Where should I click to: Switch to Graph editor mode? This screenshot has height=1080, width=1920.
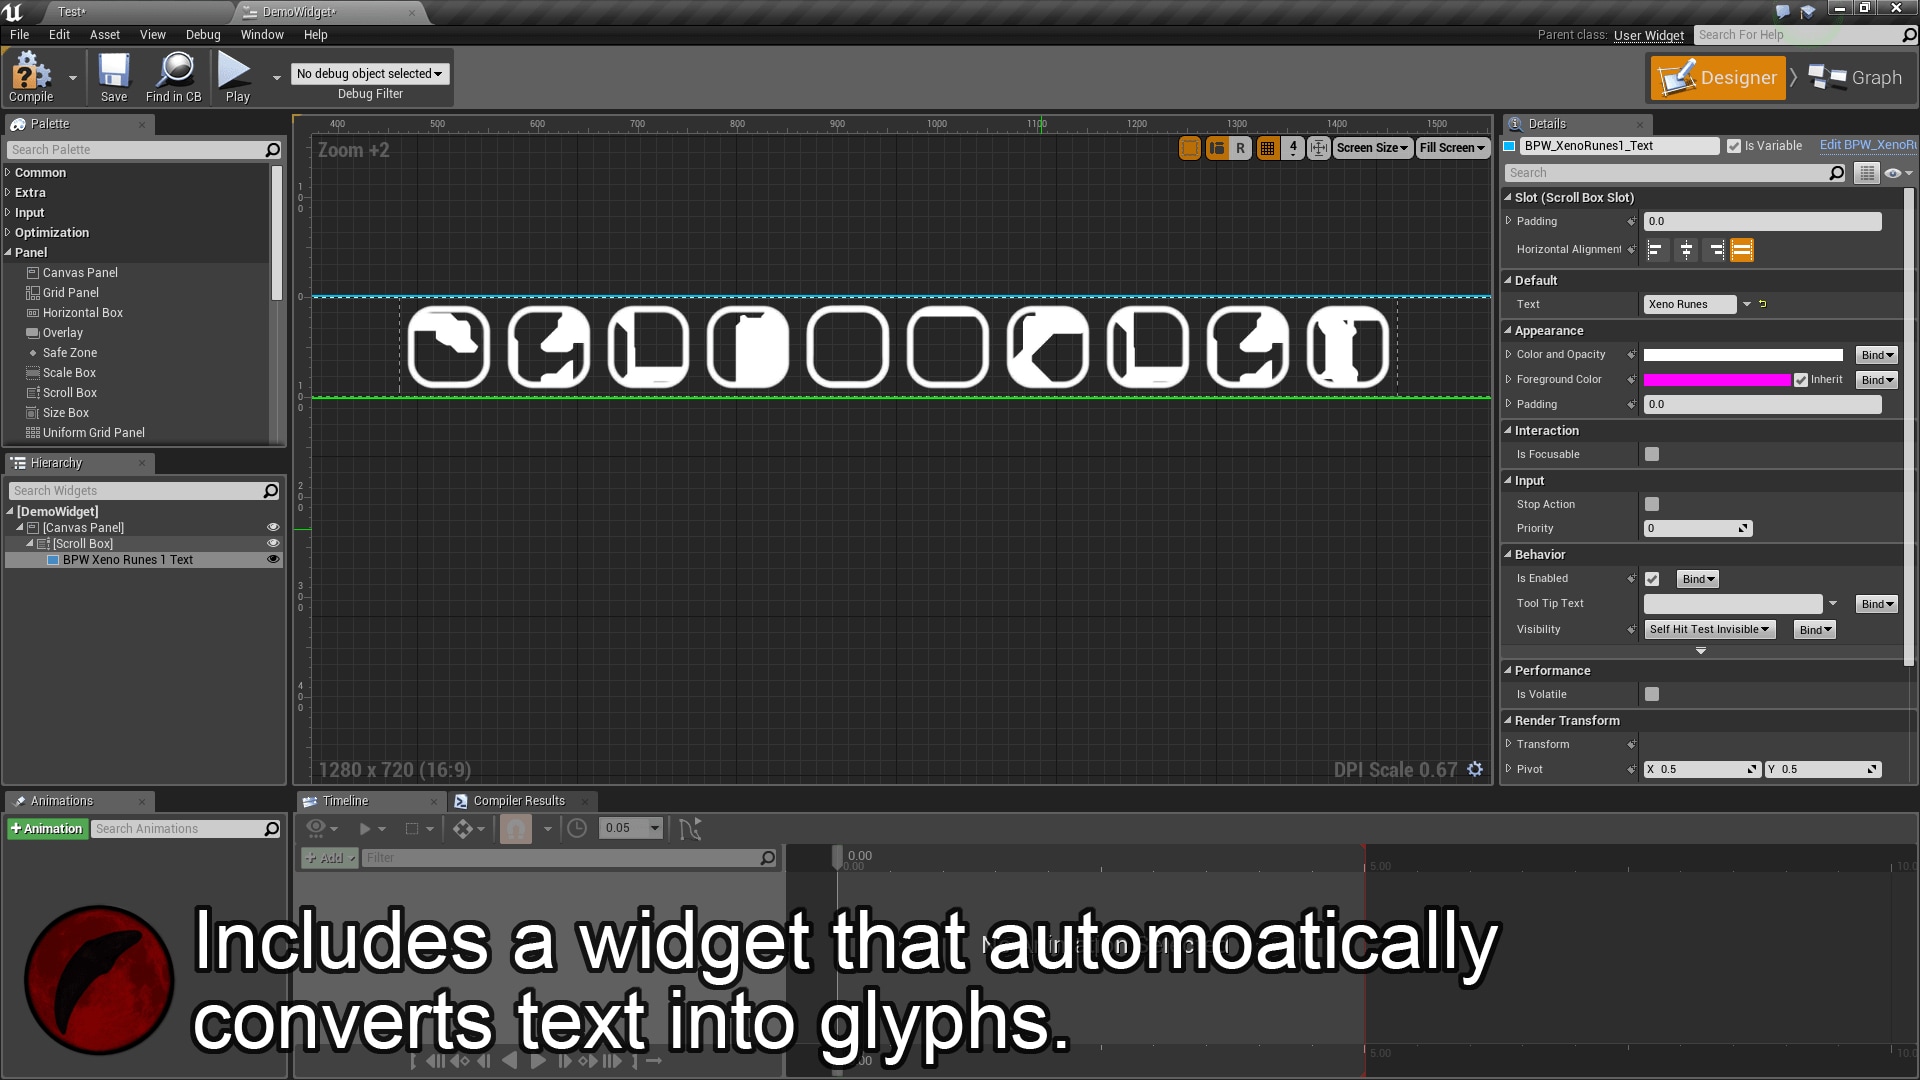pyautogui.click(x=1856, y=78)
